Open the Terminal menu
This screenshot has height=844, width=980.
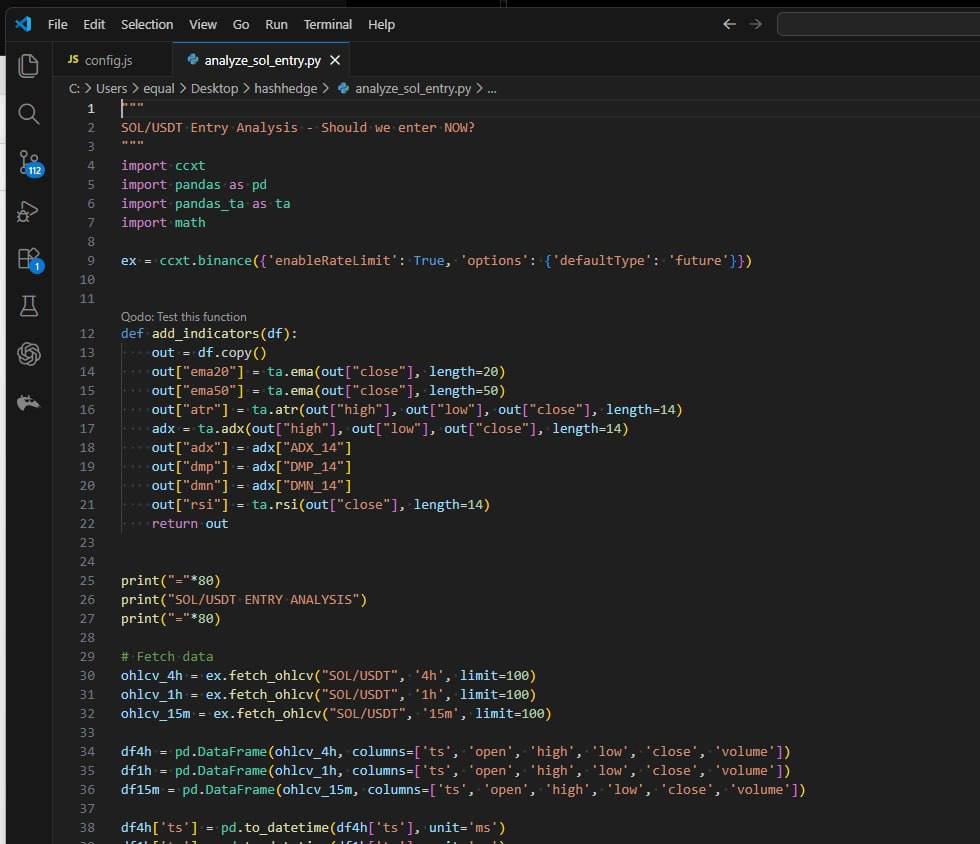pos(328,24)
